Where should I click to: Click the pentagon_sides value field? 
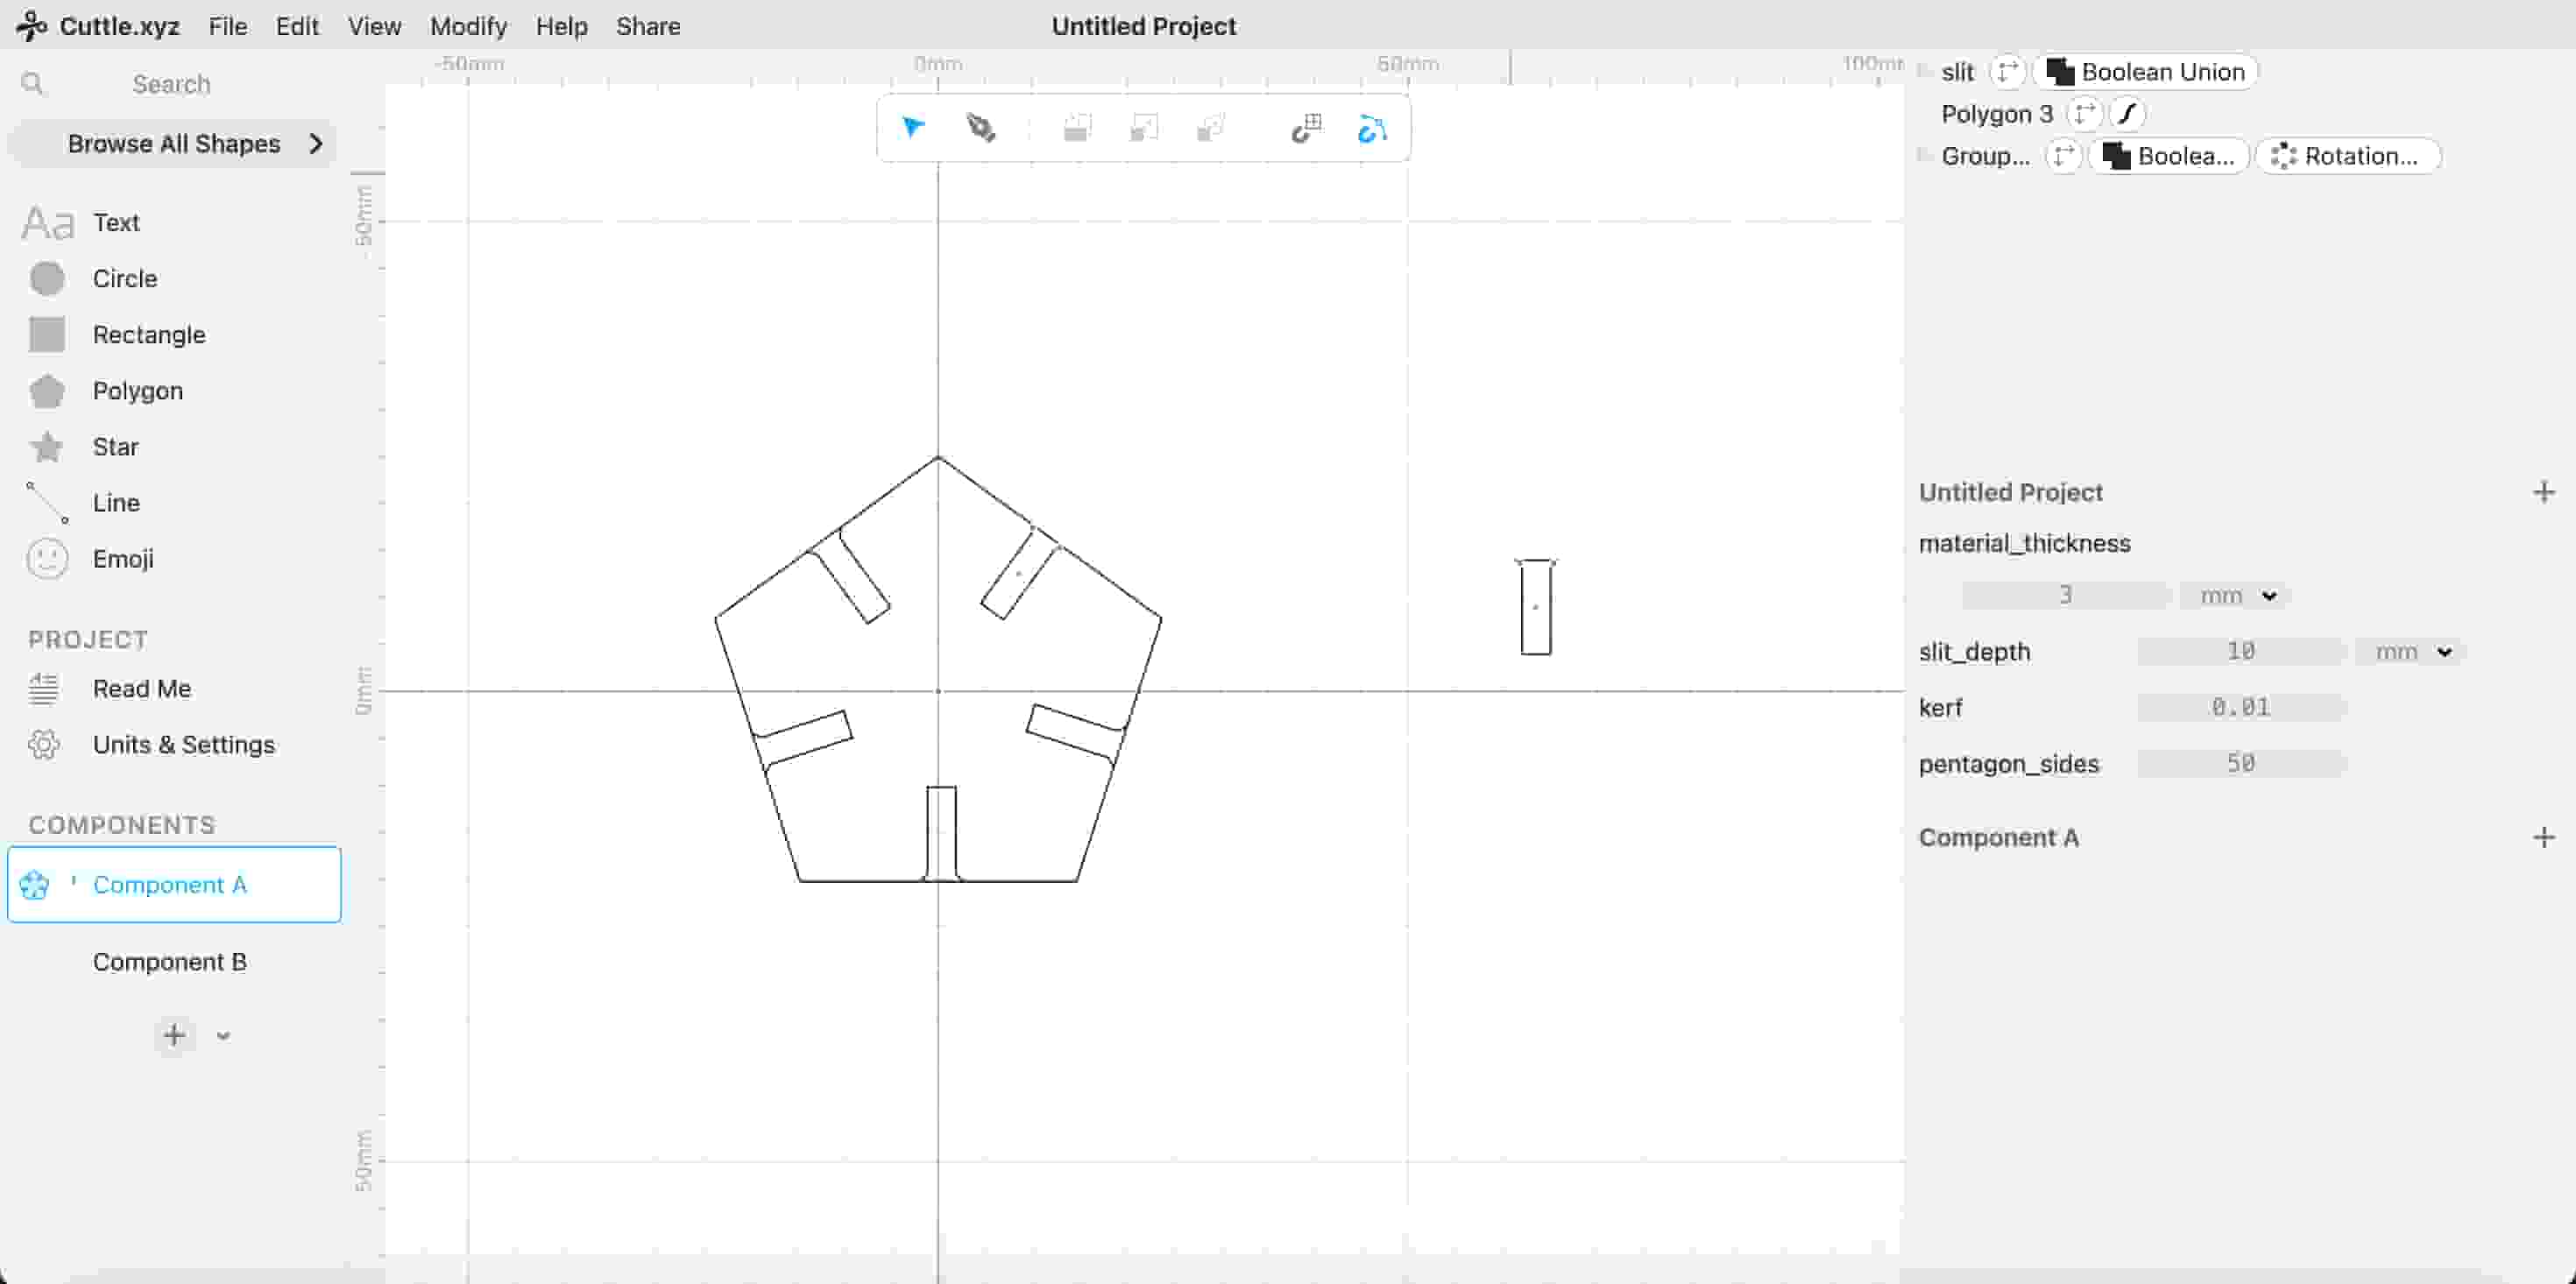pyautogui.click(x=2240, y=764)
